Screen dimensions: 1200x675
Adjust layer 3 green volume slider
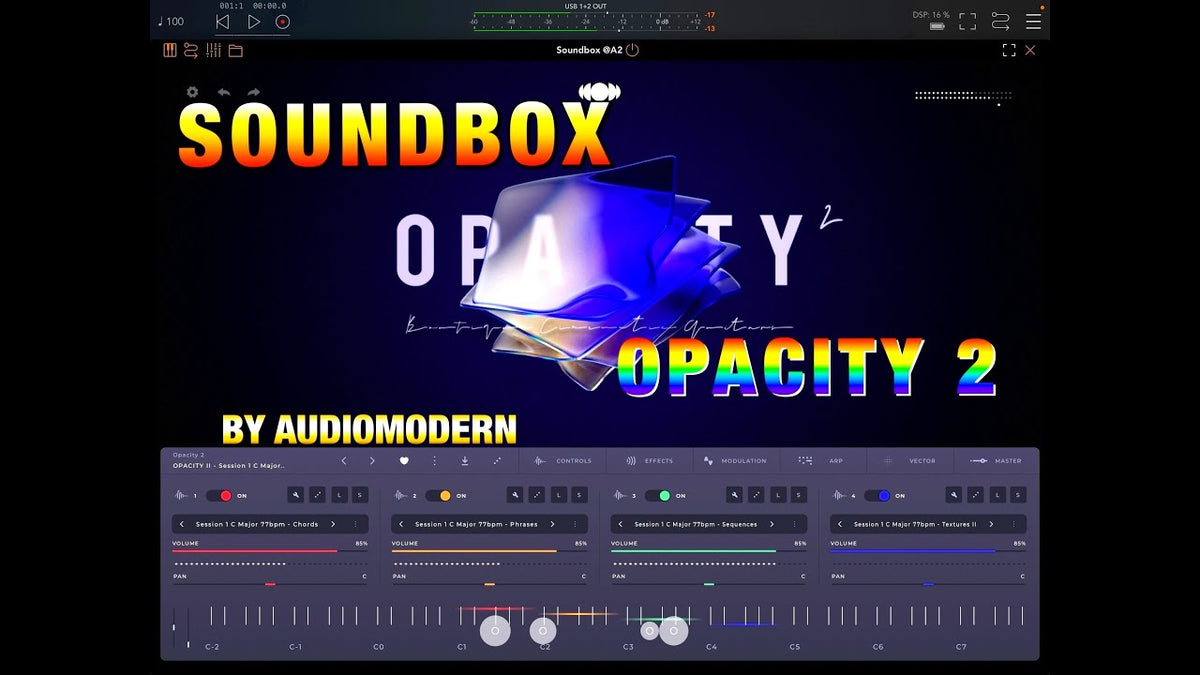pyautogui.click(x=709, y=551)
